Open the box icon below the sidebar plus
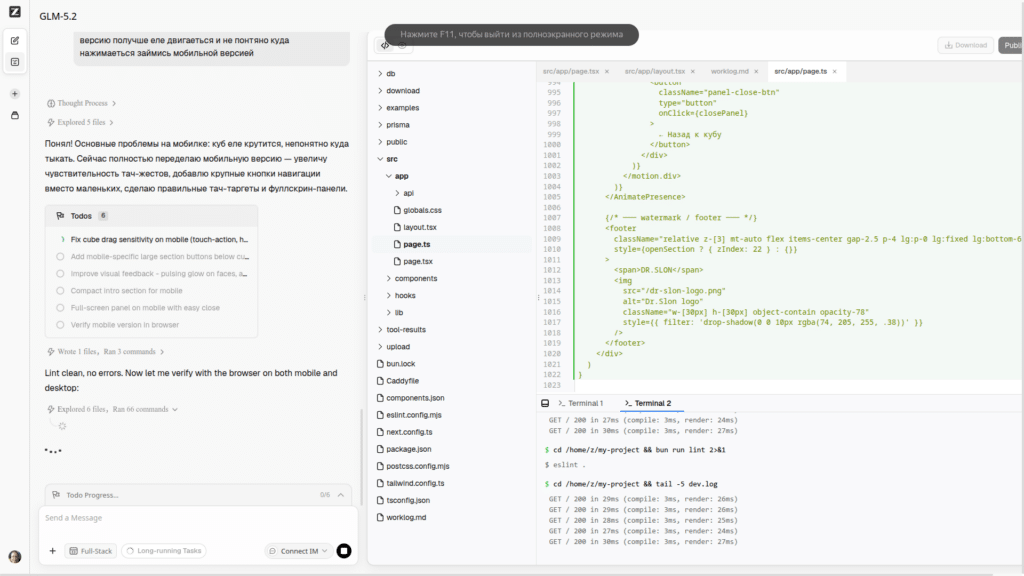 [15, 116]
